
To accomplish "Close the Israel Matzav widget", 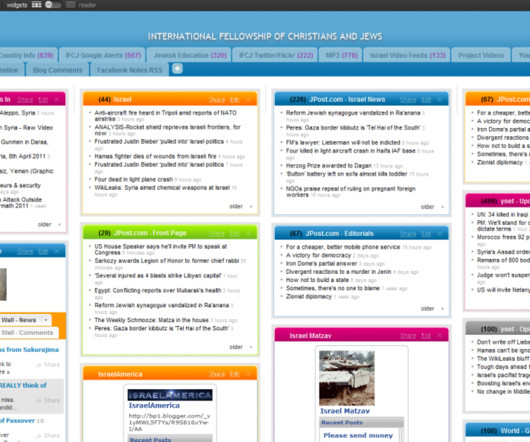I will pos(440,336).
